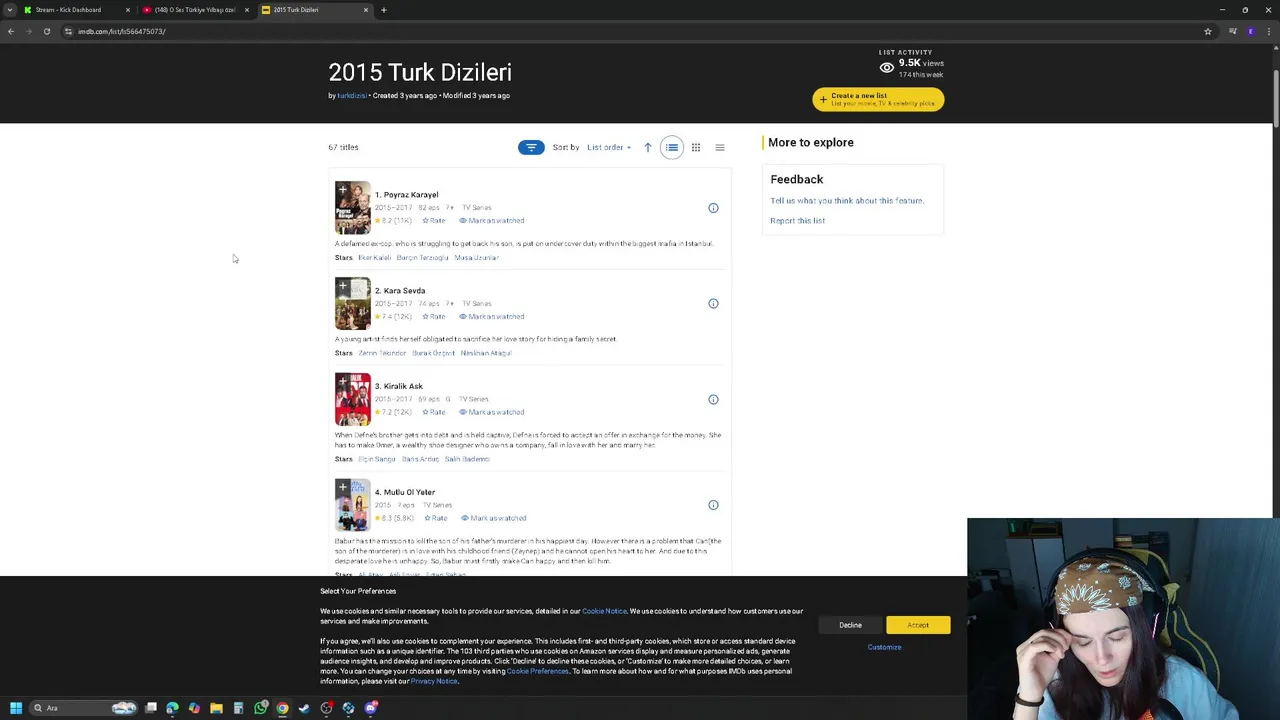
Task: Switch to grid view
Action: pos(696,147)
